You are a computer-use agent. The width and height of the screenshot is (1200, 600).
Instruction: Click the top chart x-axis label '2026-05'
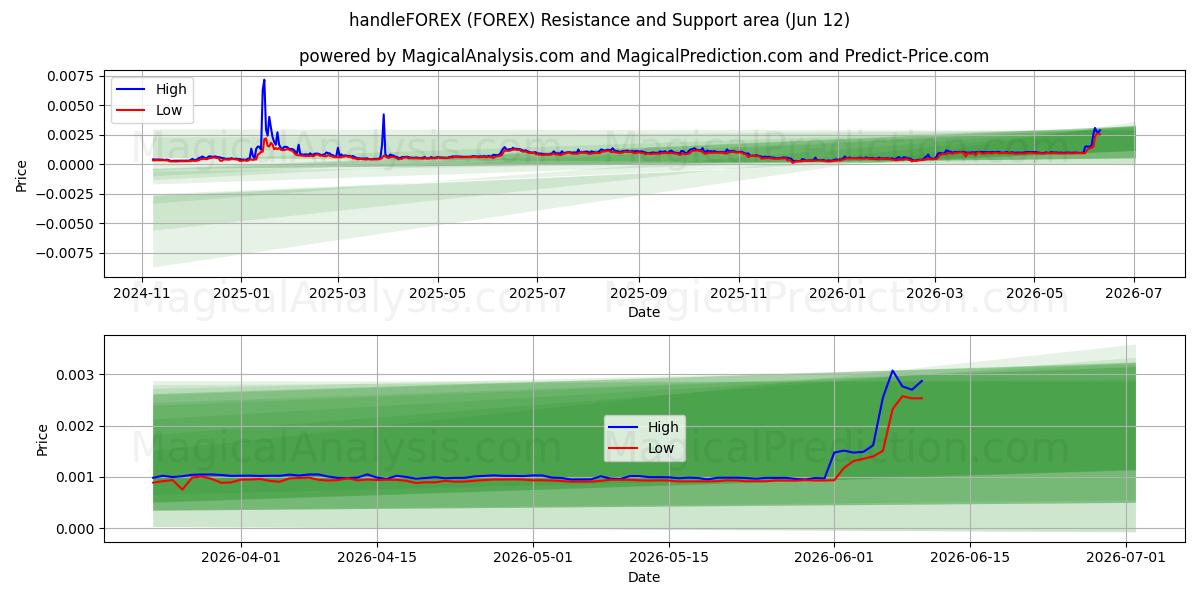pos(1034,295)
